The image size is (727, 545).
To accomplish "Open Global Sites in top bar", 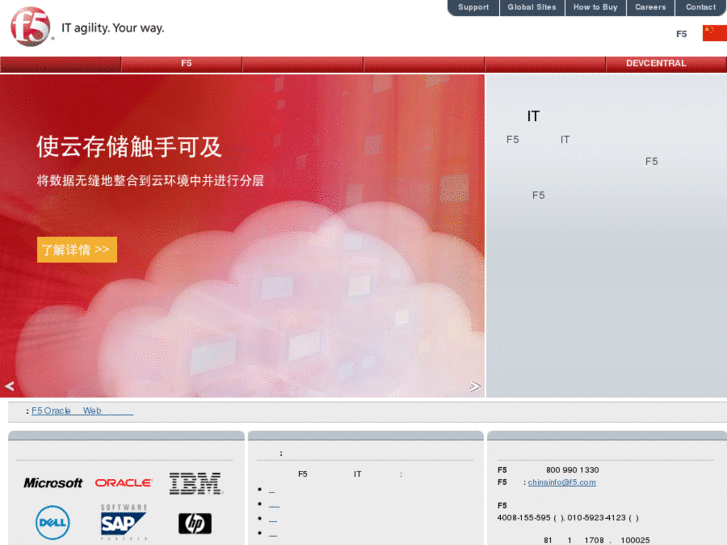I will click(532, 7).
